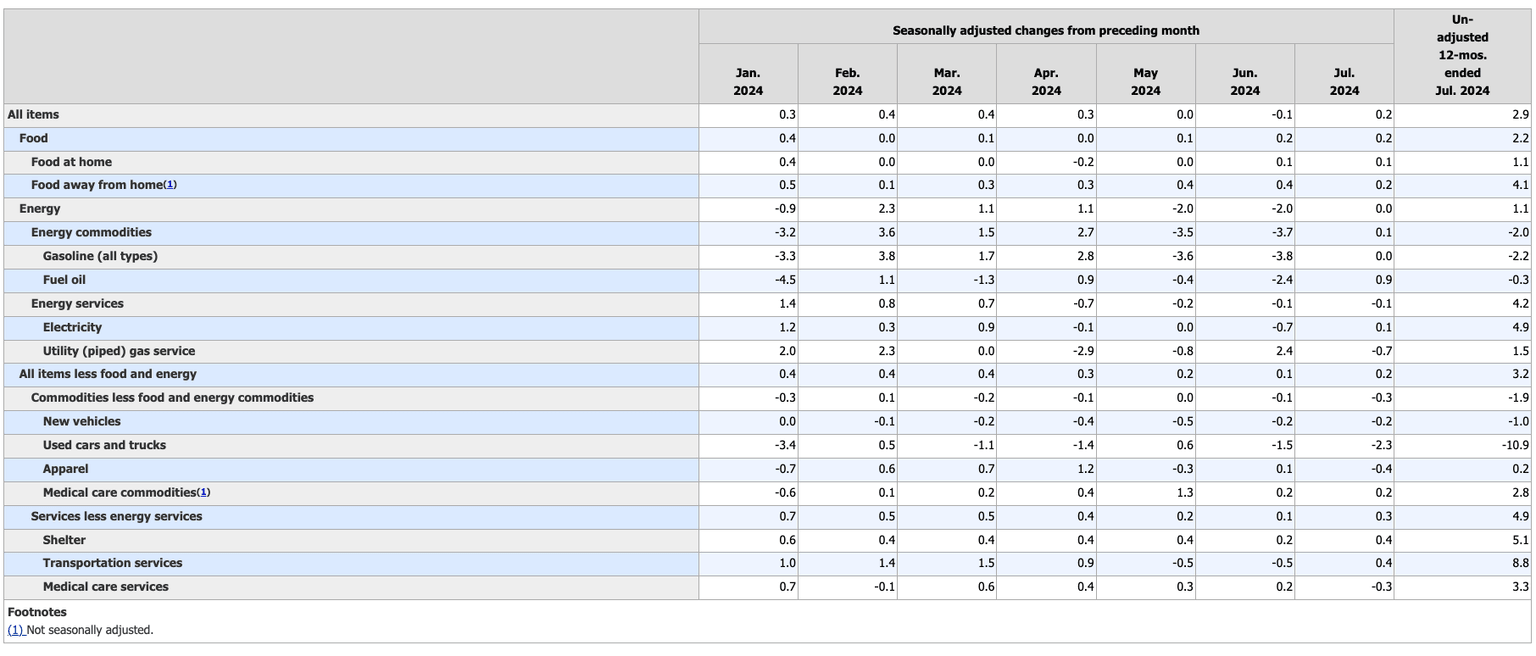1536x656 pixels.
Task: Click the -10.9 value for used cars
Action: [x=1516, y=445]
